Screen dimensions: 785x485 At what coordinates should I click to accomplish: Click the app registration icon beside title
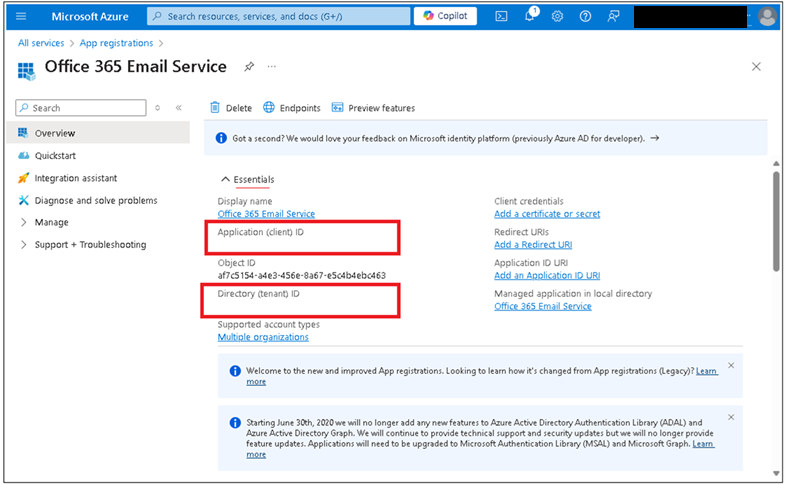27,71
